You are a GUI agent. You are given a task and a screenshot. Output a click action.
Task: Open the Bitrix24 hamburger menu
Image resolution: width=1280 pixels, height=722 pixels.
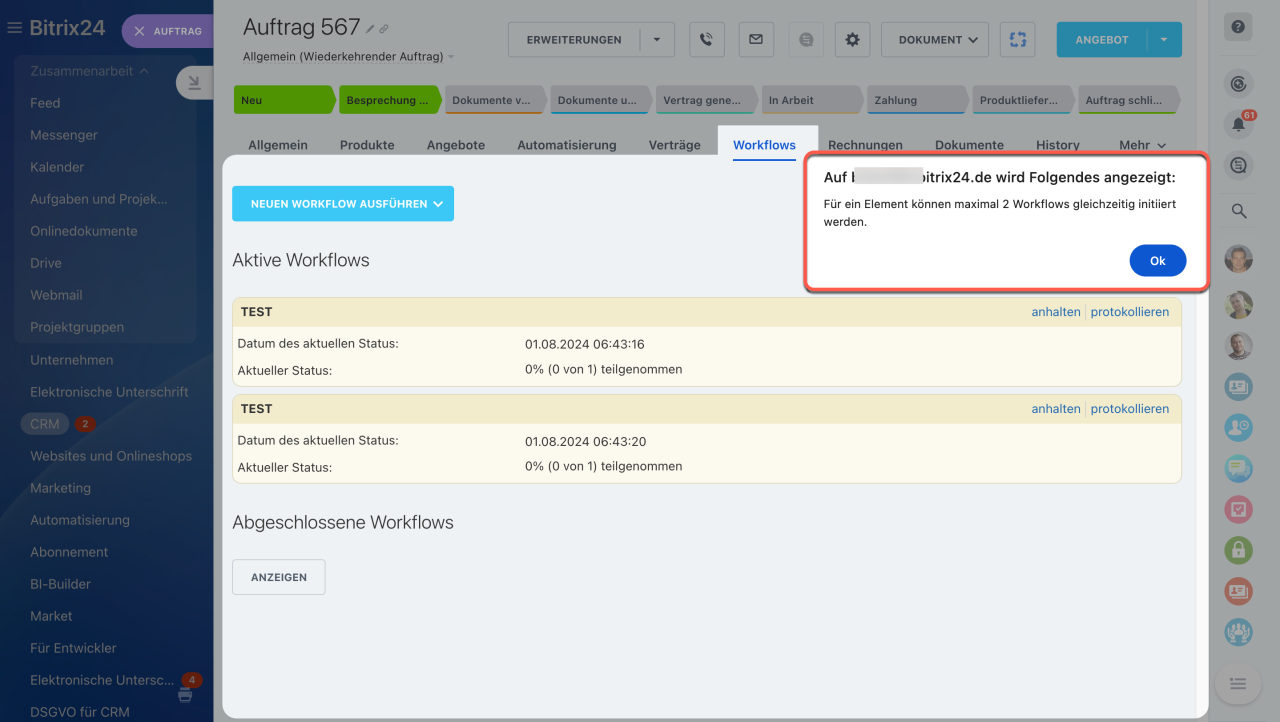(14, 28)
